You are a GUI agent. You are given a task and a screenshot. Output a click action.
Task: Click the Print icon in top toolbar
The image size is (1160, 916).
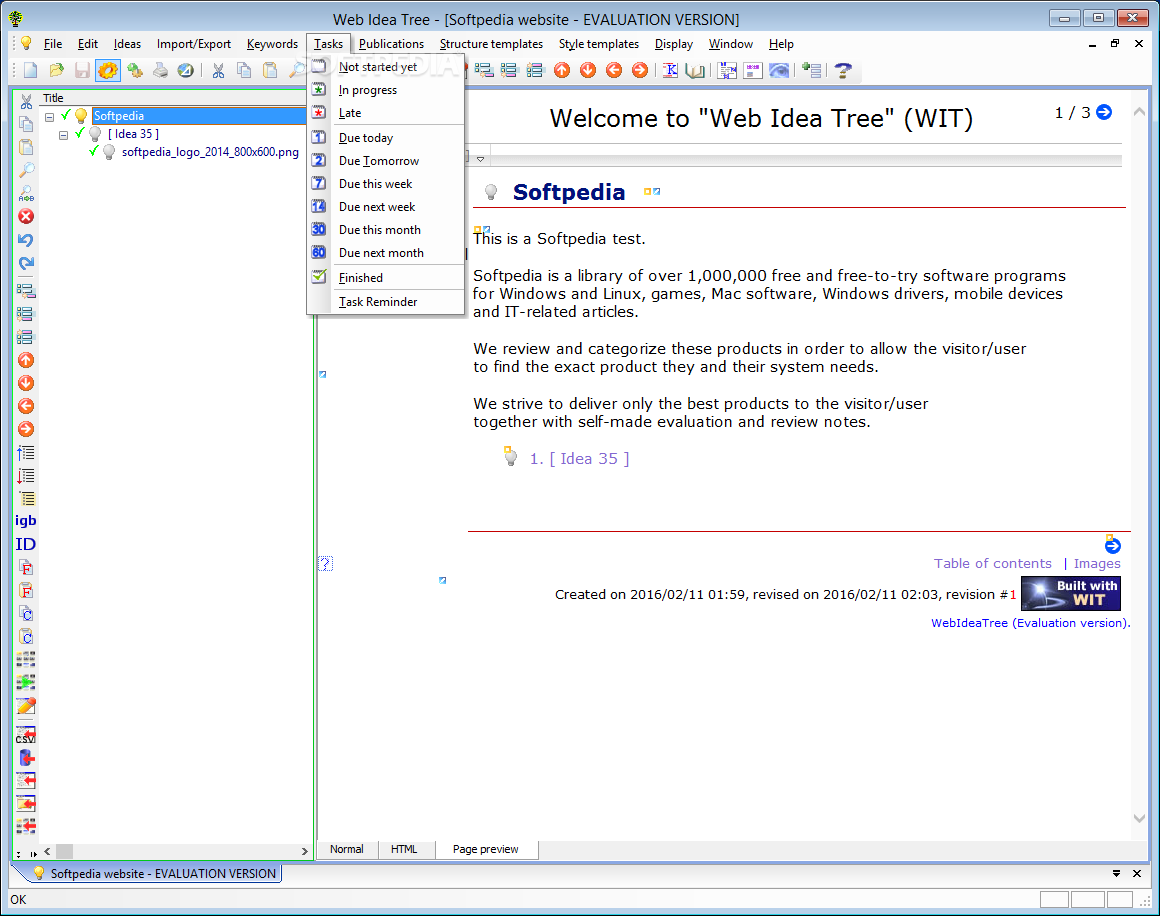161,70
